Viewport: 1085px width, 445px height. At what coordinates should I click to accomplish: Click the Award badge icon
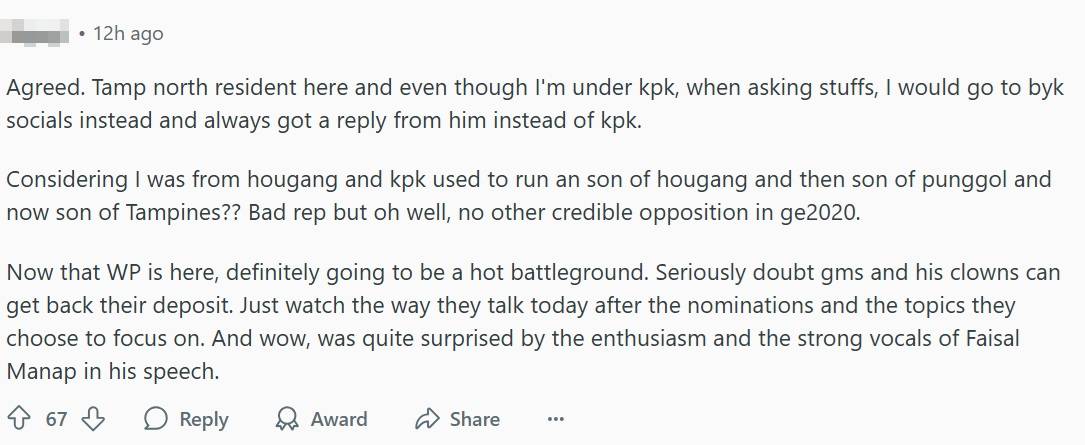click(287, 418)
